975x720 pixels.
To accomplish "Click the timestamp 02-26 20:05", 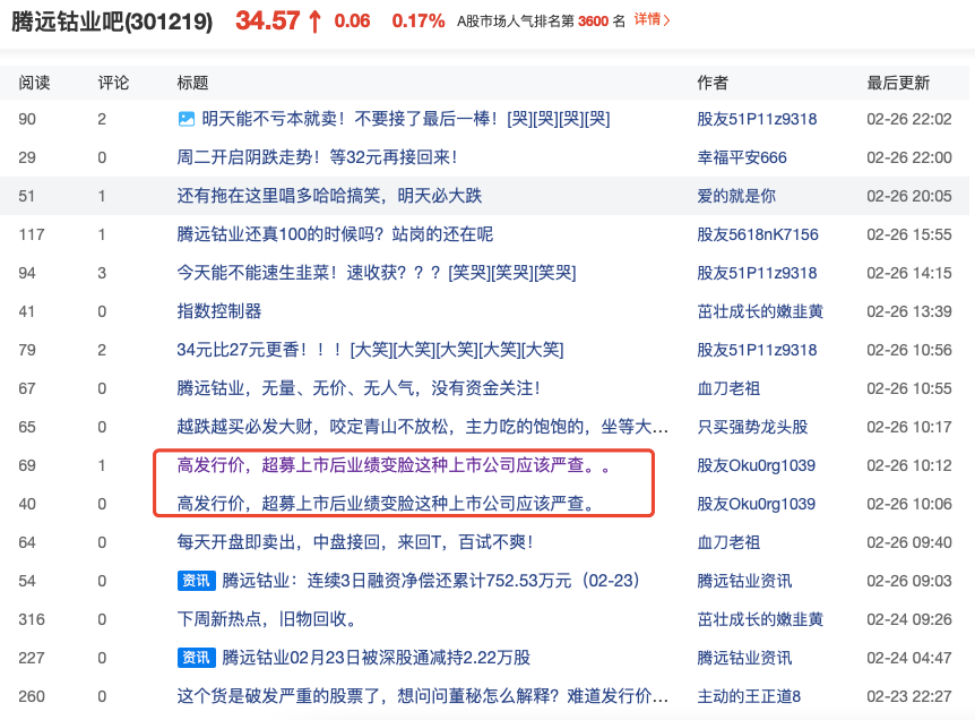I will click(909, 196).
